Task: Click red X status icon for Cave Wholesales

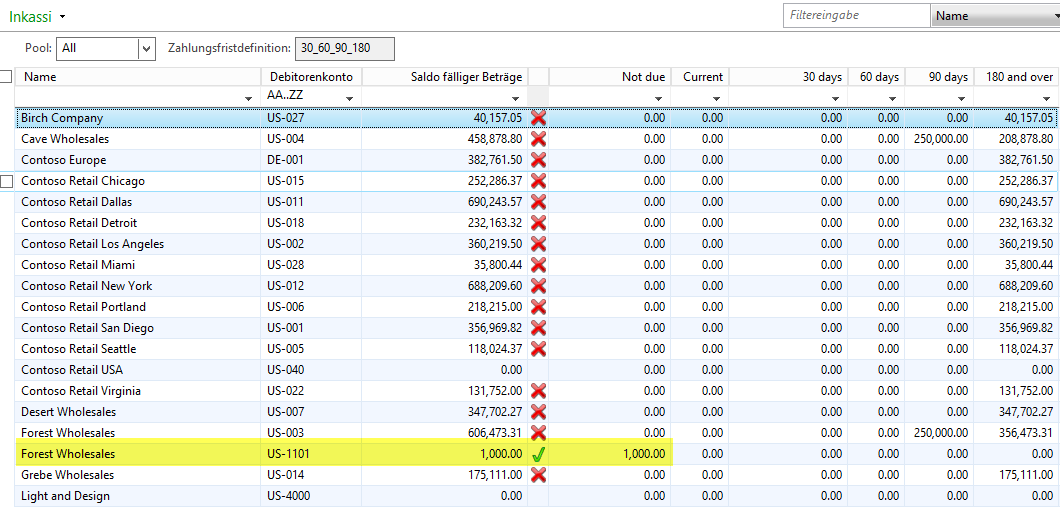Action: pos(538,139)
